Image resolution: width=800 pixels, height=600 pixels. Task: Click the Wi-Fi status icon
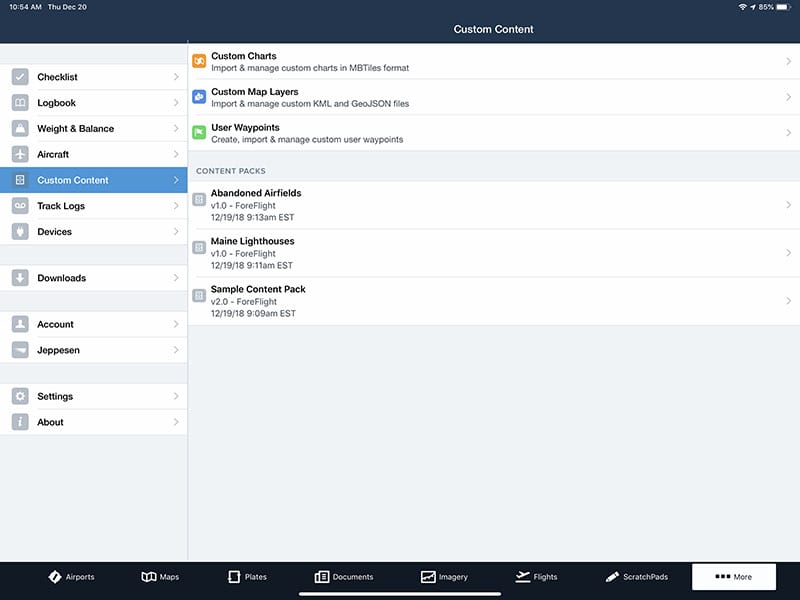tap(742, 7)
